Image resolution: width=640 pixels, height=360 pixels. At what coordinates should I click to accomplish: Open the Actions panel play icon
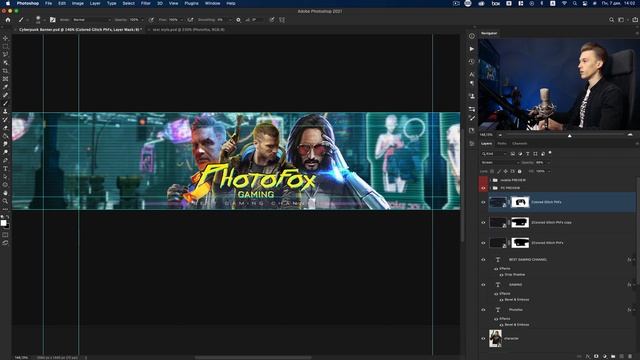tap(472, 49)
